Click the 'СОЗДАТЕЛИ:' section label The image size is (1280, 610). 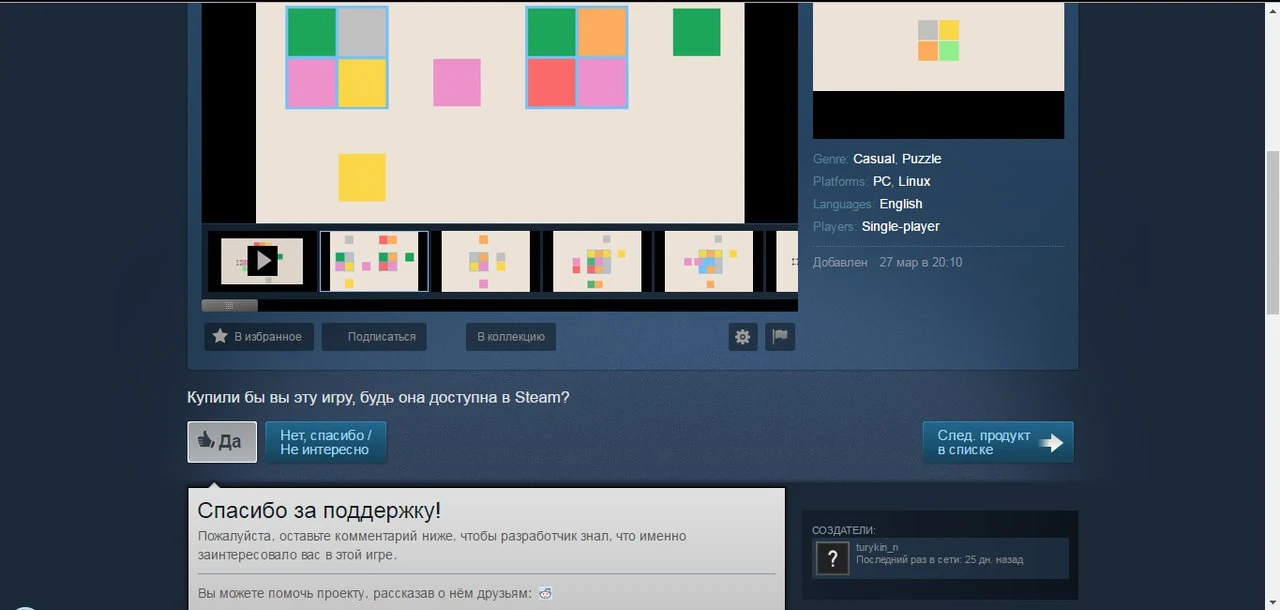(x=844, y=530)
